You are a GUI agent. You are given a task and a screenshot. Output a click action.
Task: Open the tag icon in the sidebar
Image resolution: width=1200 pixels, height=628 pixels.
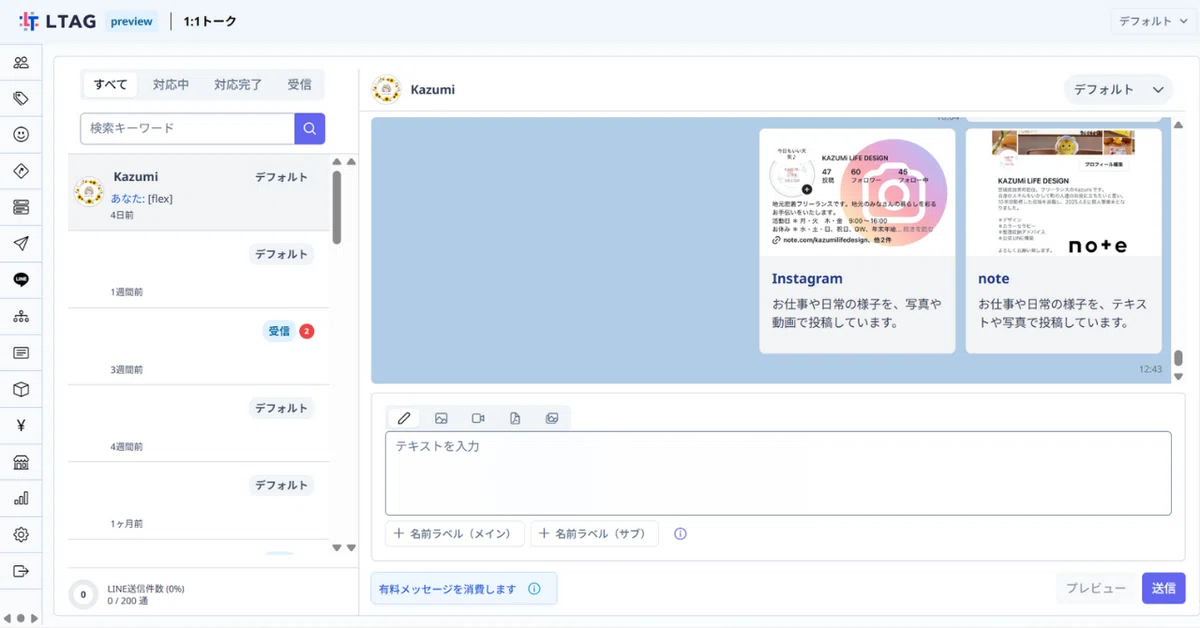[21, 98]
